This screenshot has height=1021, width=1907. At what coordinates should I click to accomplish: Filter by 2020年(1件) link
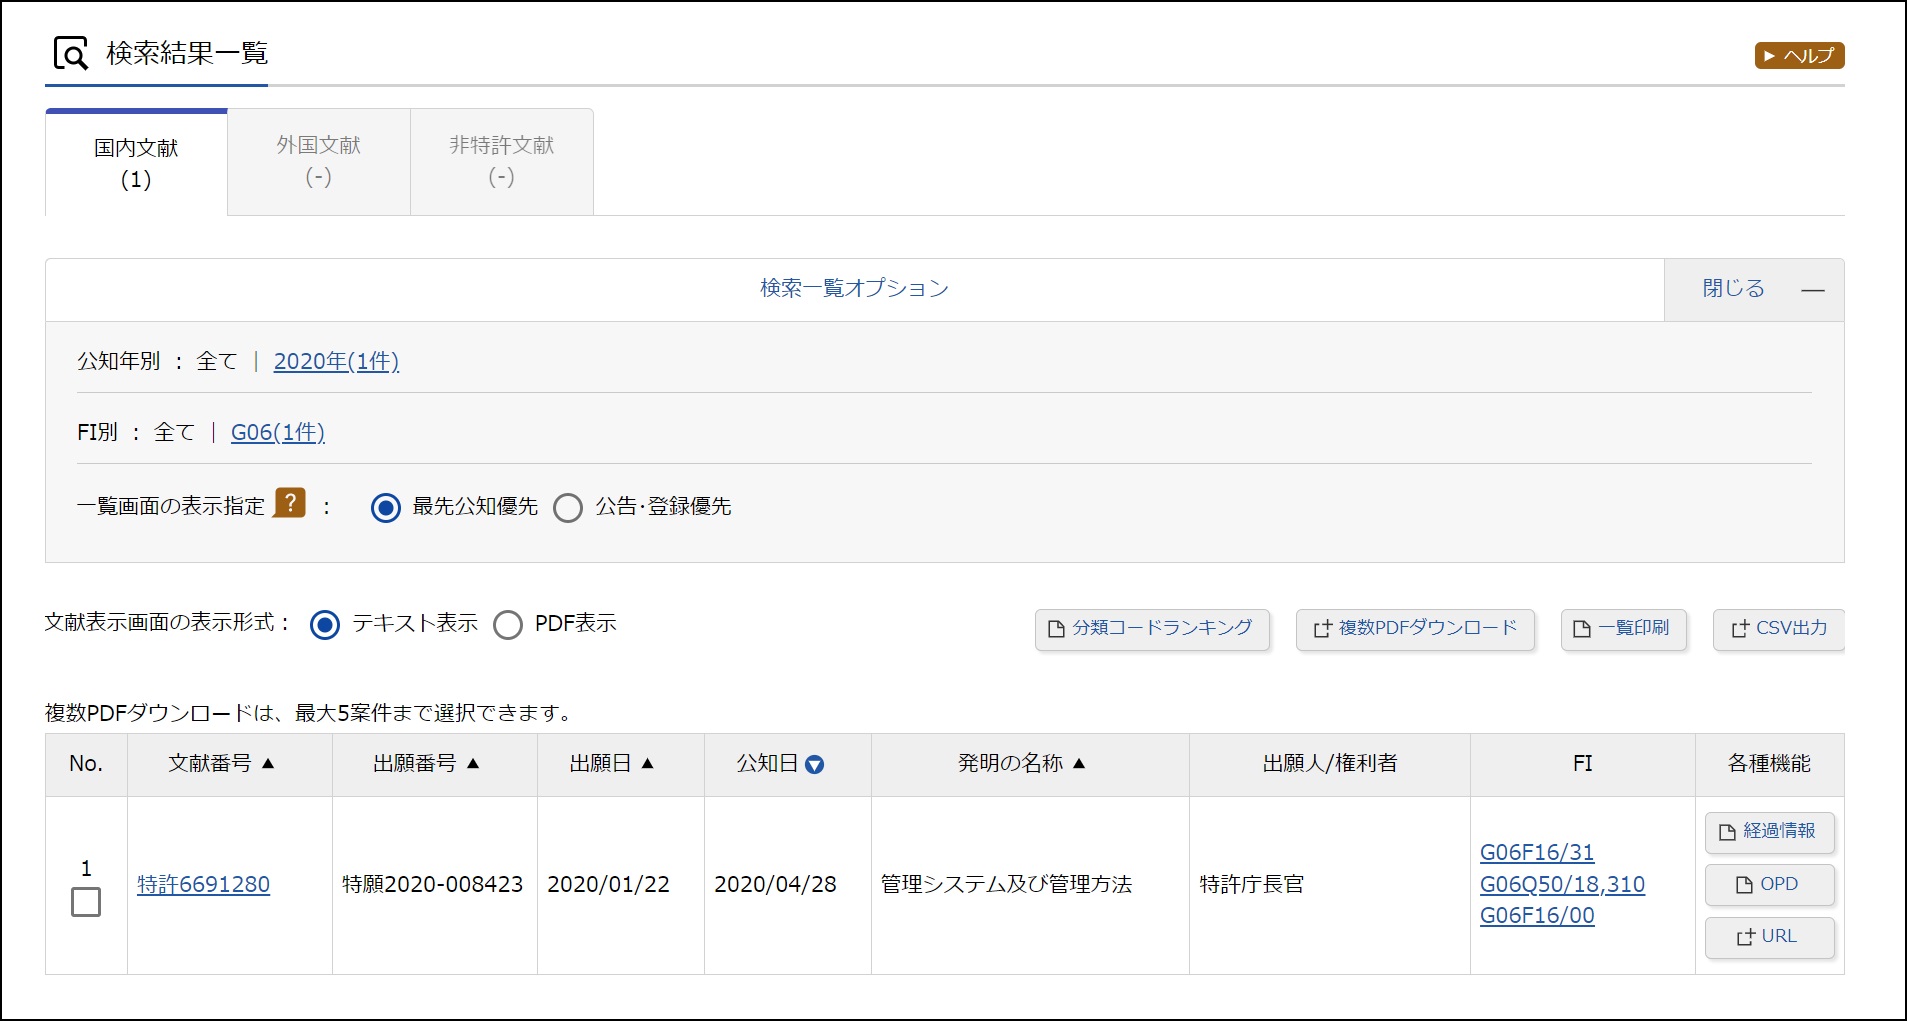(336, 361)
